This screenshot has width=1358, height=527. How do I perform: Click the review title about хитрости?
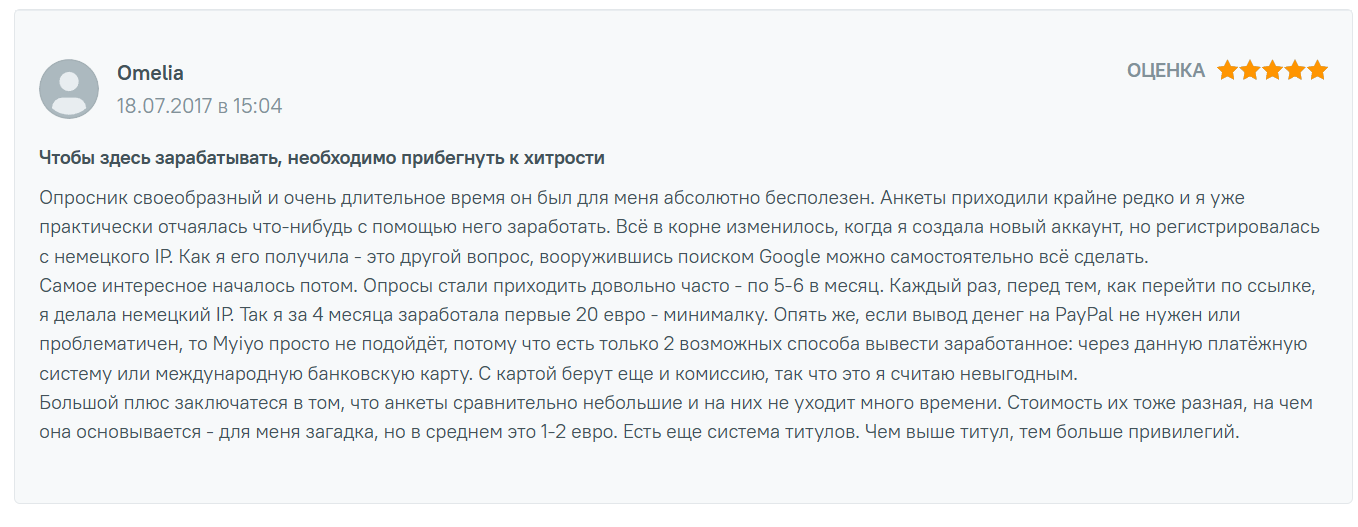pyautogui.click(x=321, y=158)
